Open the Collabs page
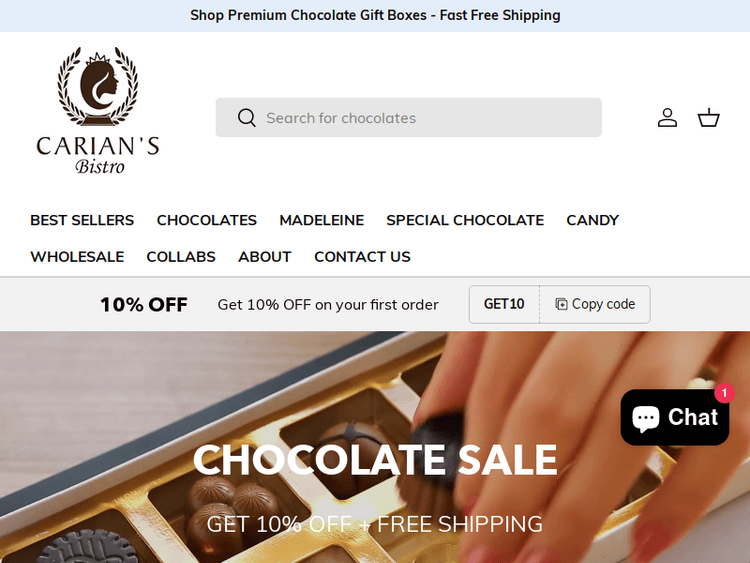Viewport: 750px width, 563px height. pos(181,257)
